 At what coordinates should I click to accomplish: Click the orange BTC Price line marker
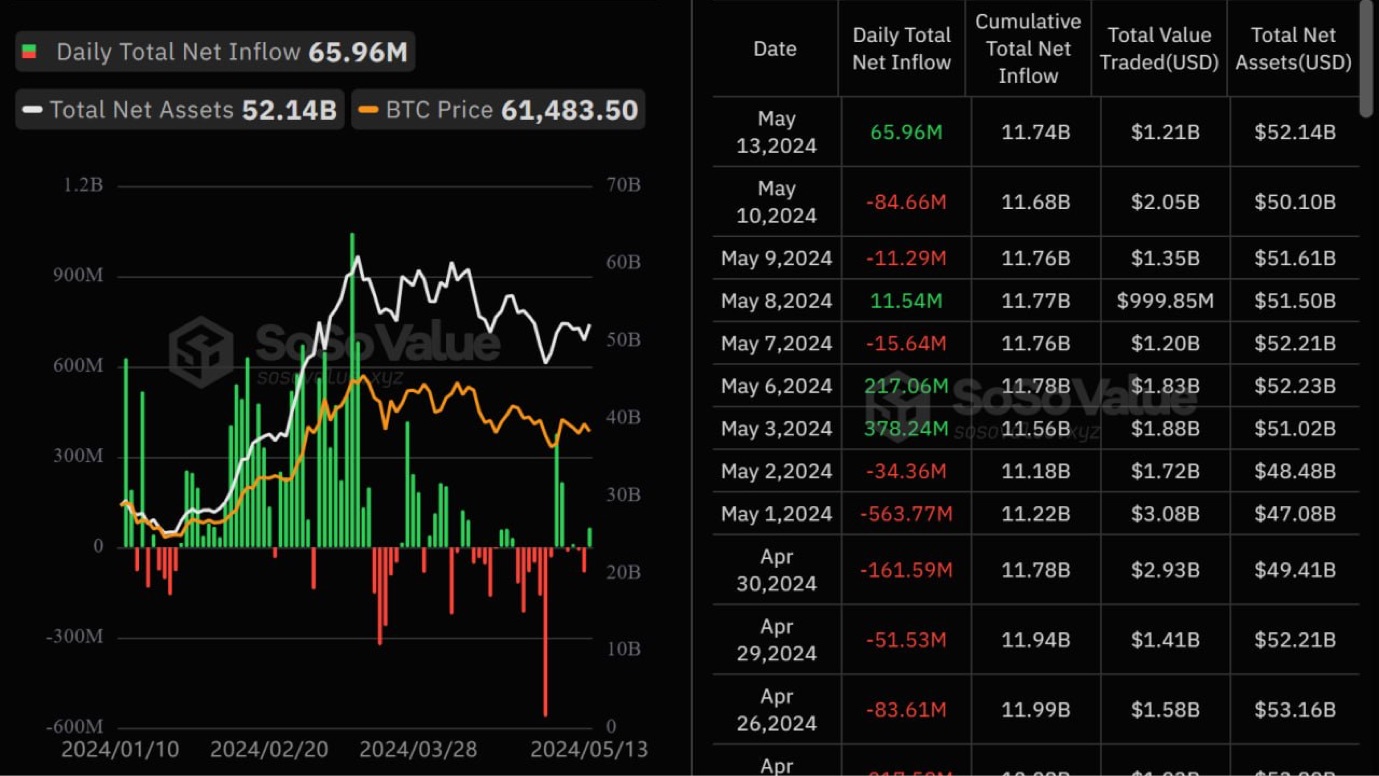[x=369, y=110]
